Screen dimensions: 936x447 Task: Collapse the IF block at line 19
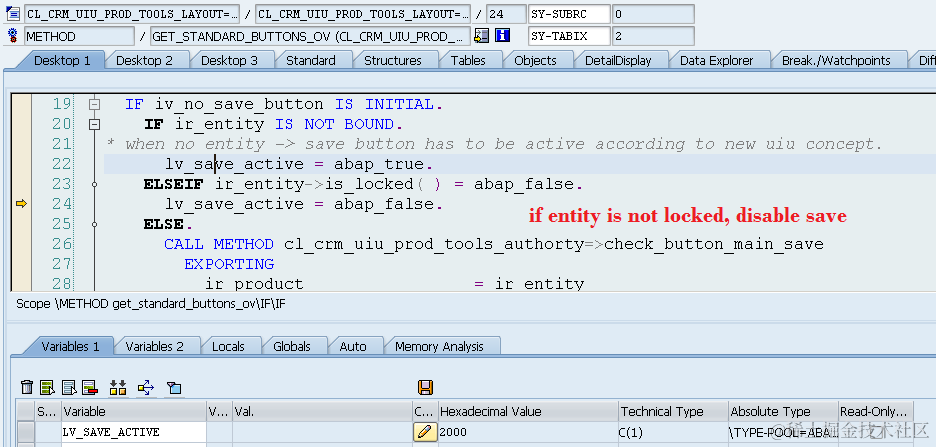click(94, 104)
